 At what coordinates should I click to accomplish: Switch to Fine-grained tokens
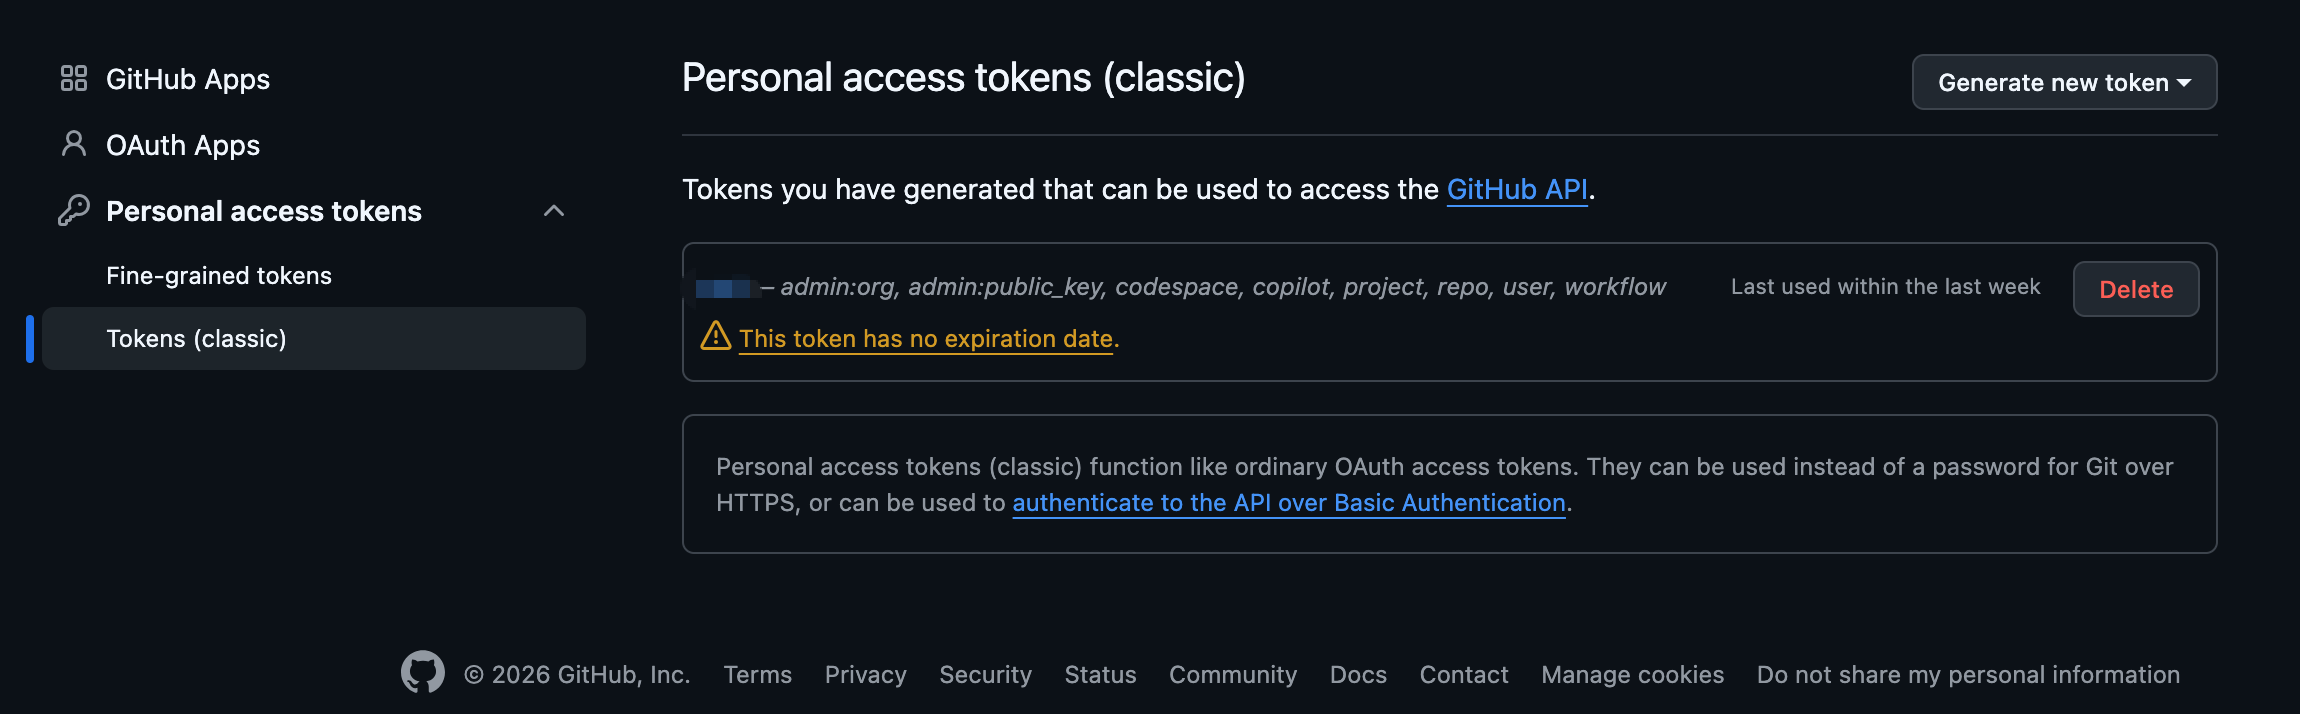pos(219,275)
